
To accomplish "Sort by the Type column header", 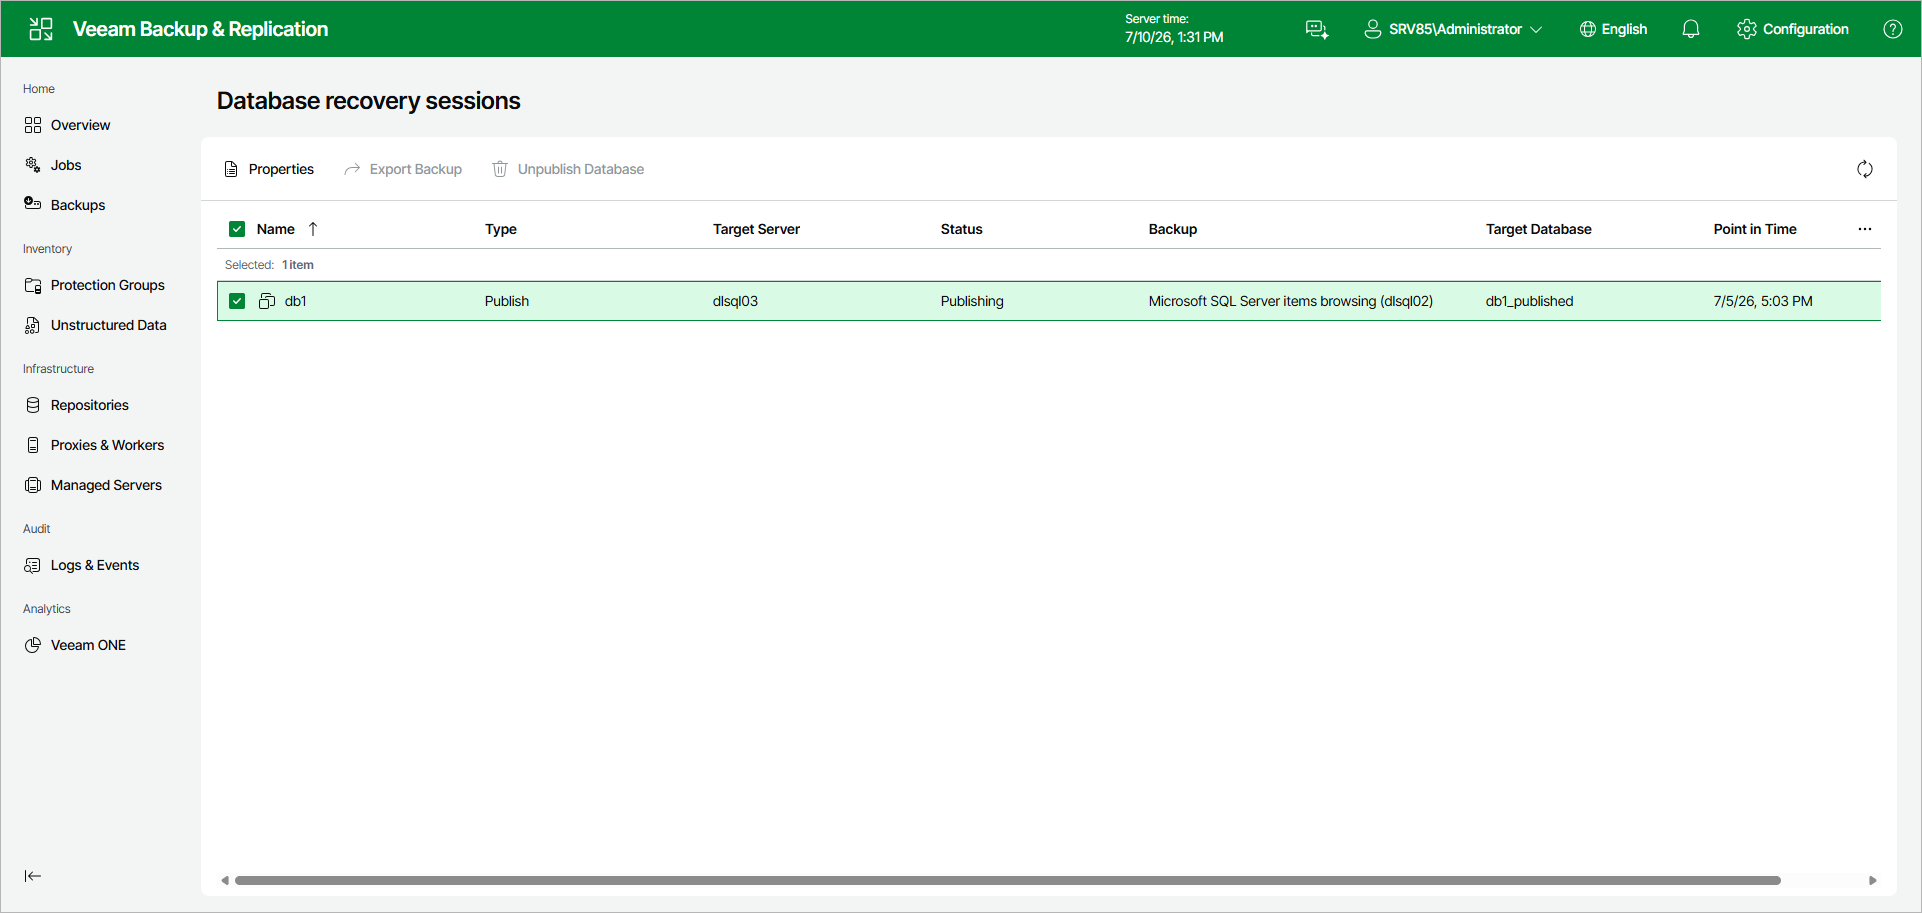I will click(x=501, y=229).
